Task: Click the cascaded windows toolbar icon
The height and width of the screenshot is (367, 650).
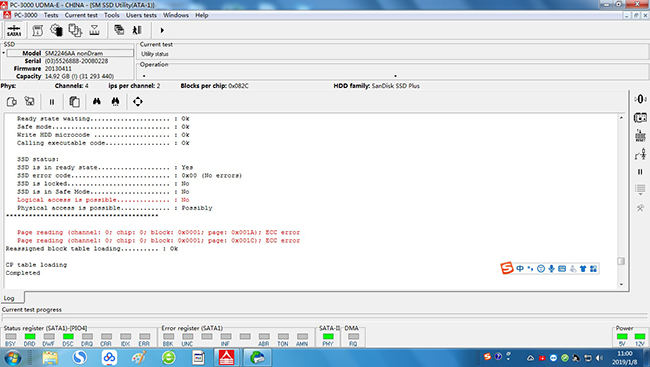Action: click(x=119, y=30)
